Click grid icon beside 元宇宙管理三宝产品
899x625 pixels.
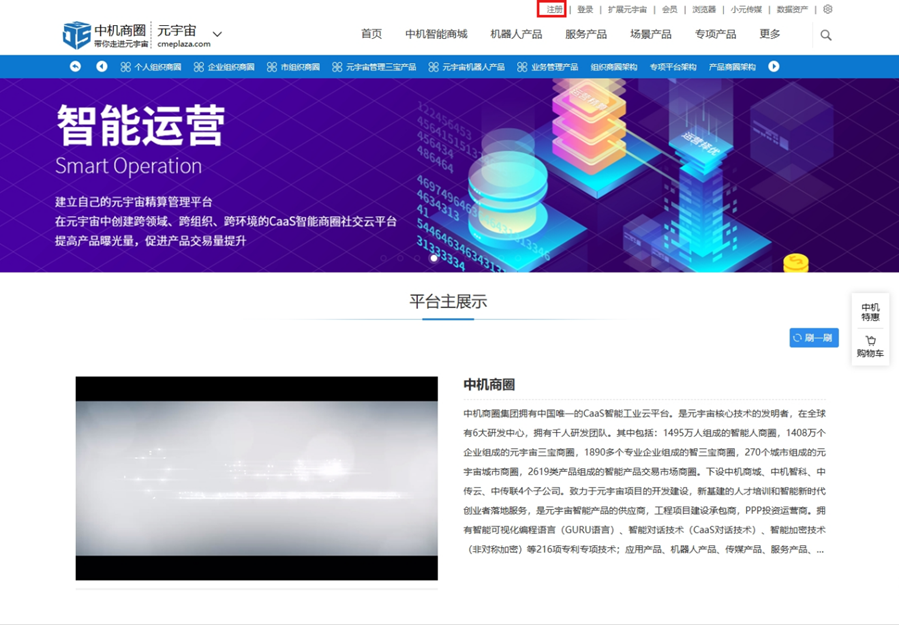click(337, 67)
